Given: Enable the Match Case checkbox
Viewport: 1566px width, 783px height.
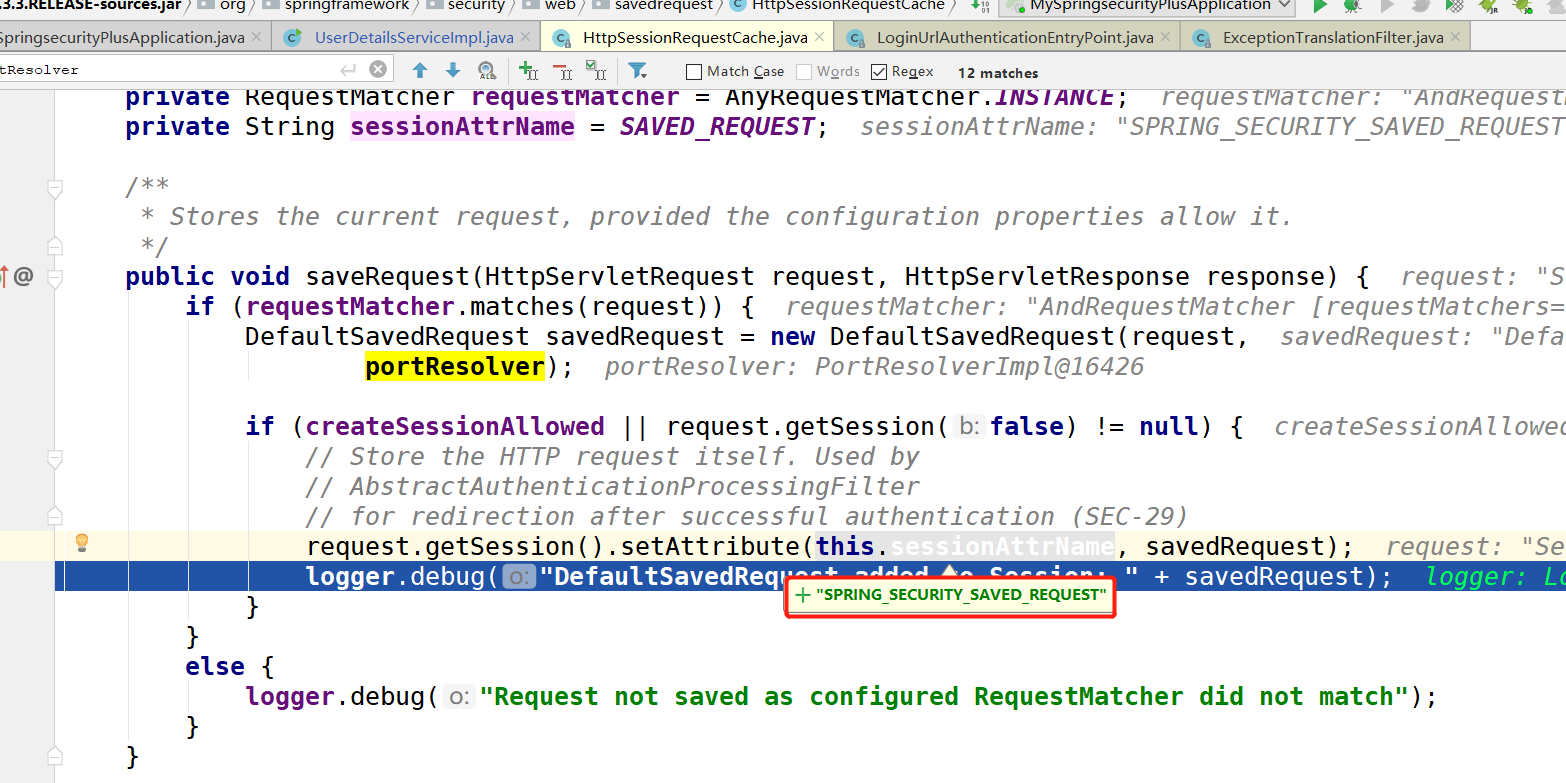Looking at the screenshot, I should point(692,71).
